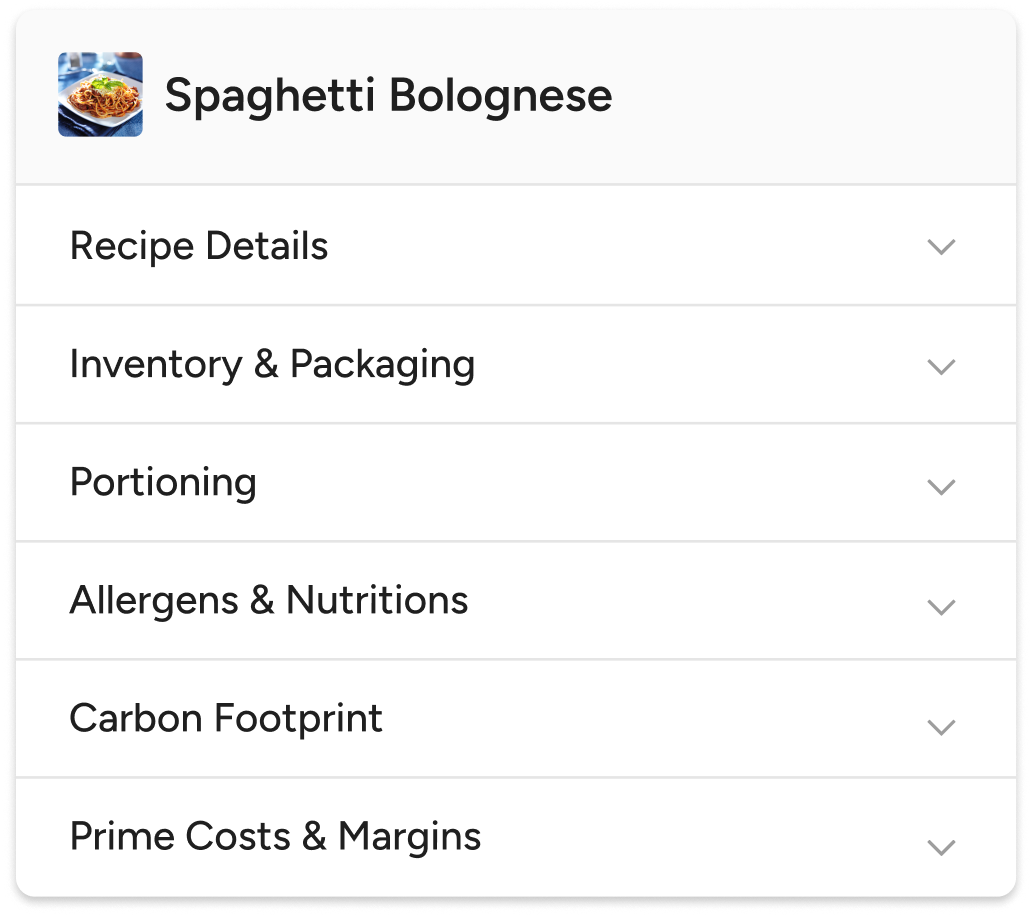Click the chevron icon next to Inventory & Packaging

pos(941,366)
